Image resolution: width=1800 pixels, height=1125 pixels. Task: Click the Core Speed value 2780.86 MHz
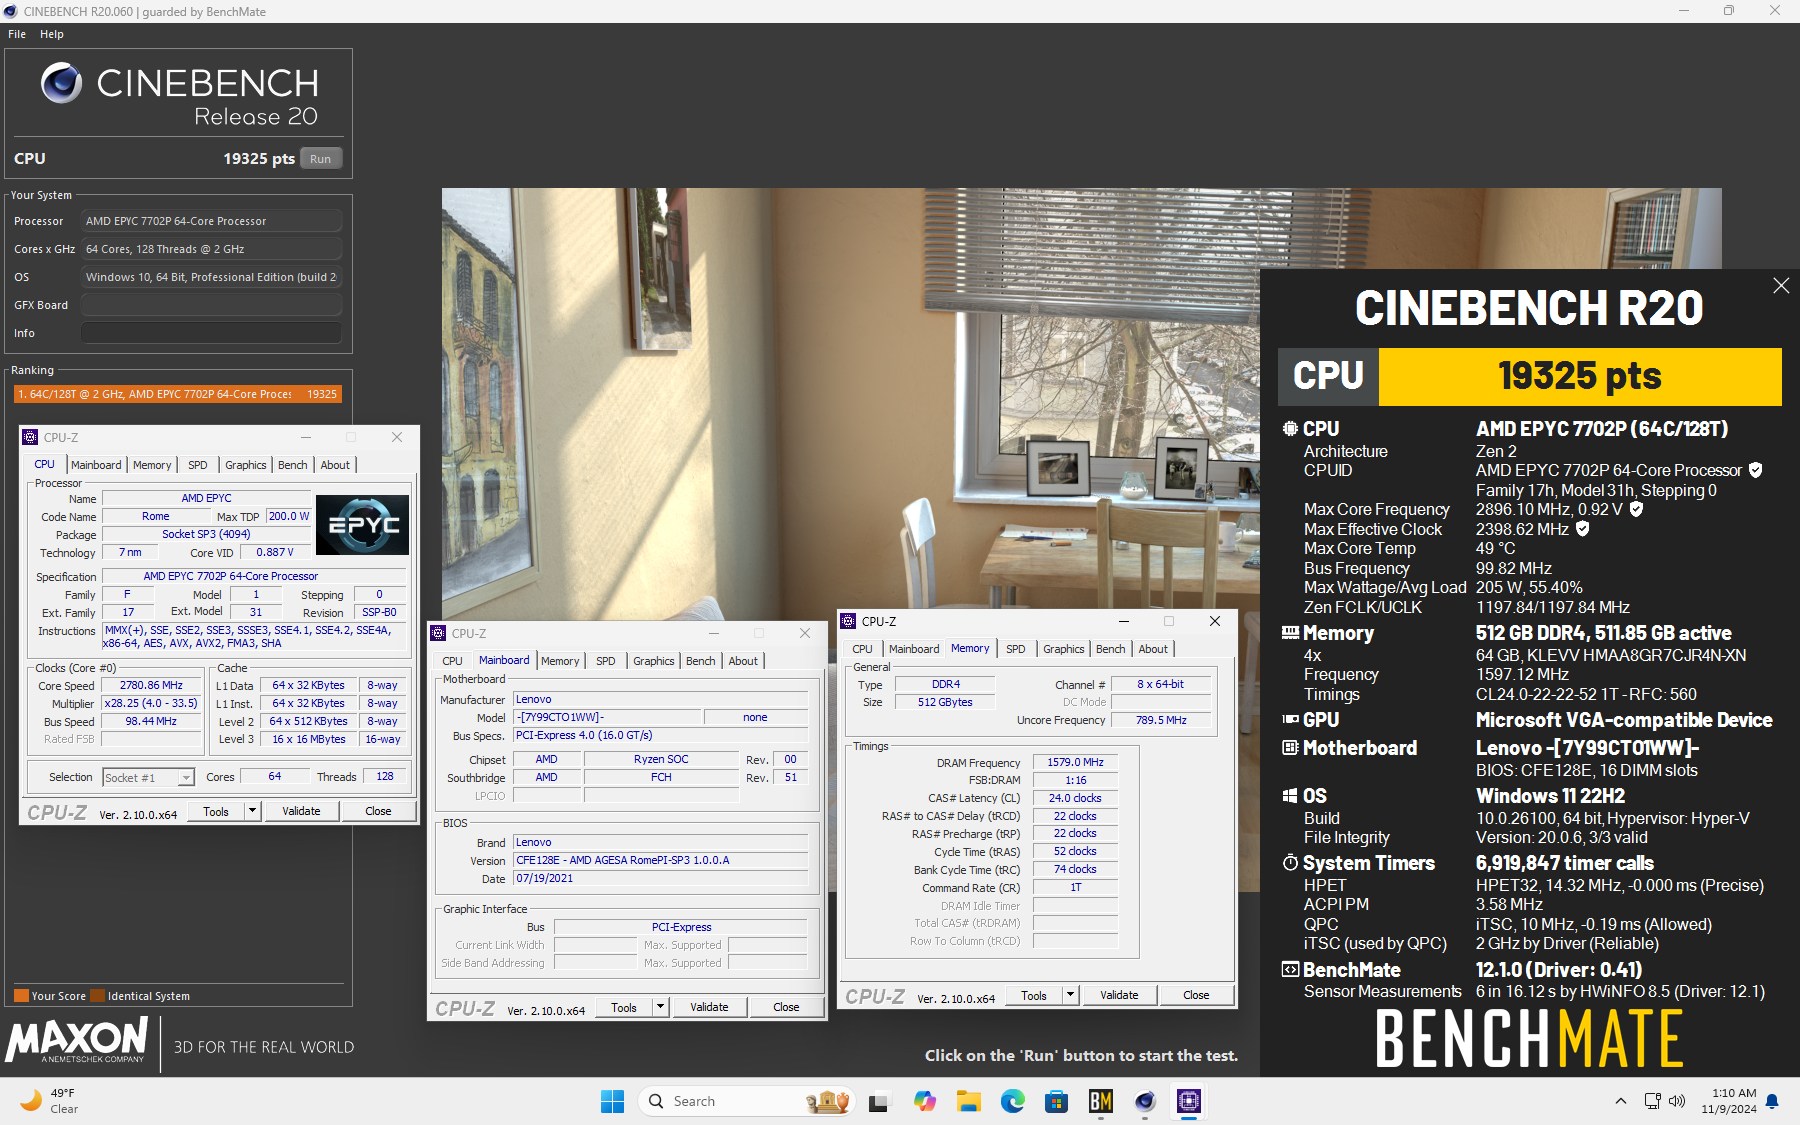(x=151, y=686)
